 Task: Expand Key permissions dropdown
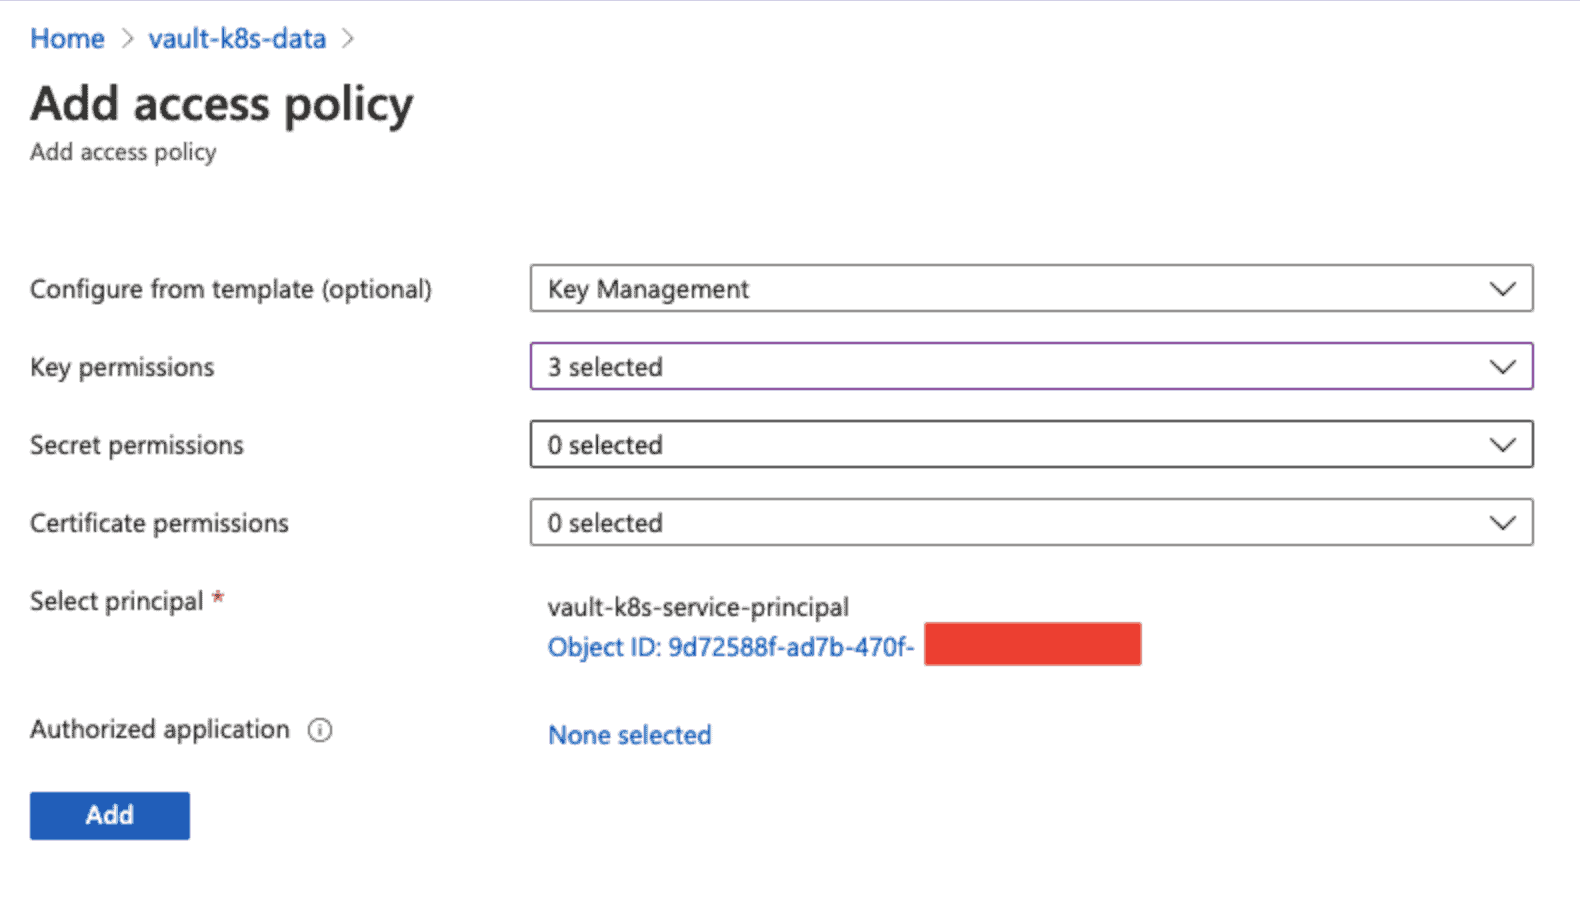(x=1031, y=366)
